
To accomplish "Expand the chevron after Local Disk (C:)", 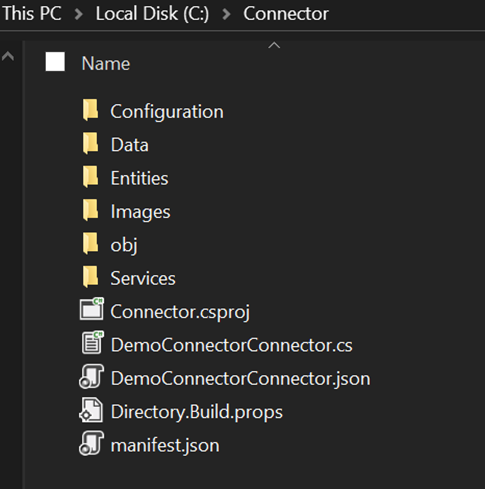I will click(x=226, y=14).
